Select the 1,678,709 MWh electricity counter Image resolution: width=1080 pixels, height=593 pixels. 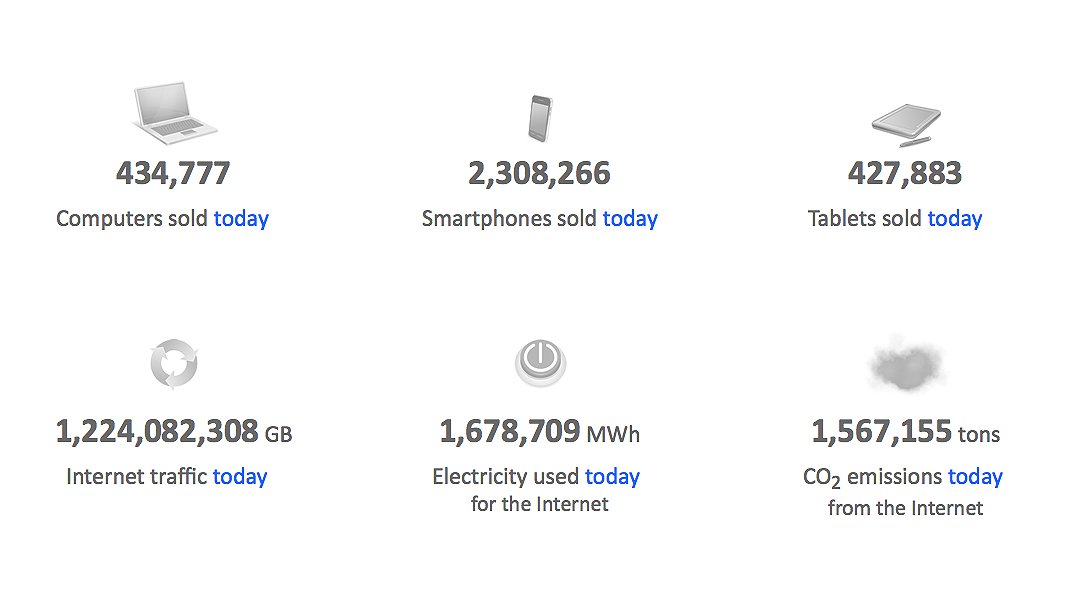click(540, 432)
